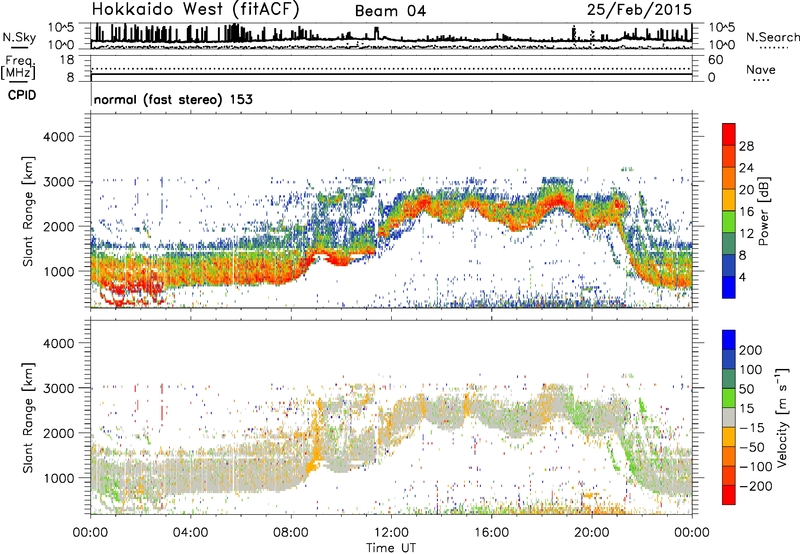The height and width of the screenshot is (554, 800).
Task: Click the 'Freq. [MHz]' axis label
Action: click(18, 68)
